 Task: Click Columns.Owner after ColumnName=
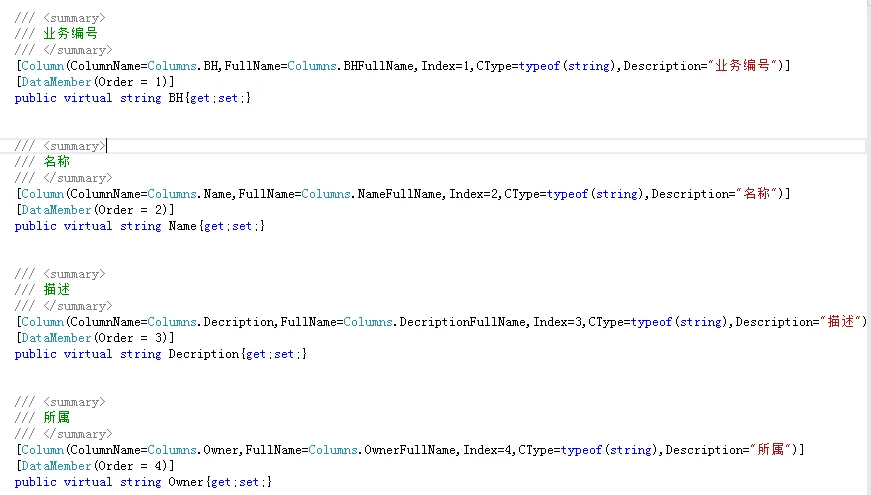194,450
